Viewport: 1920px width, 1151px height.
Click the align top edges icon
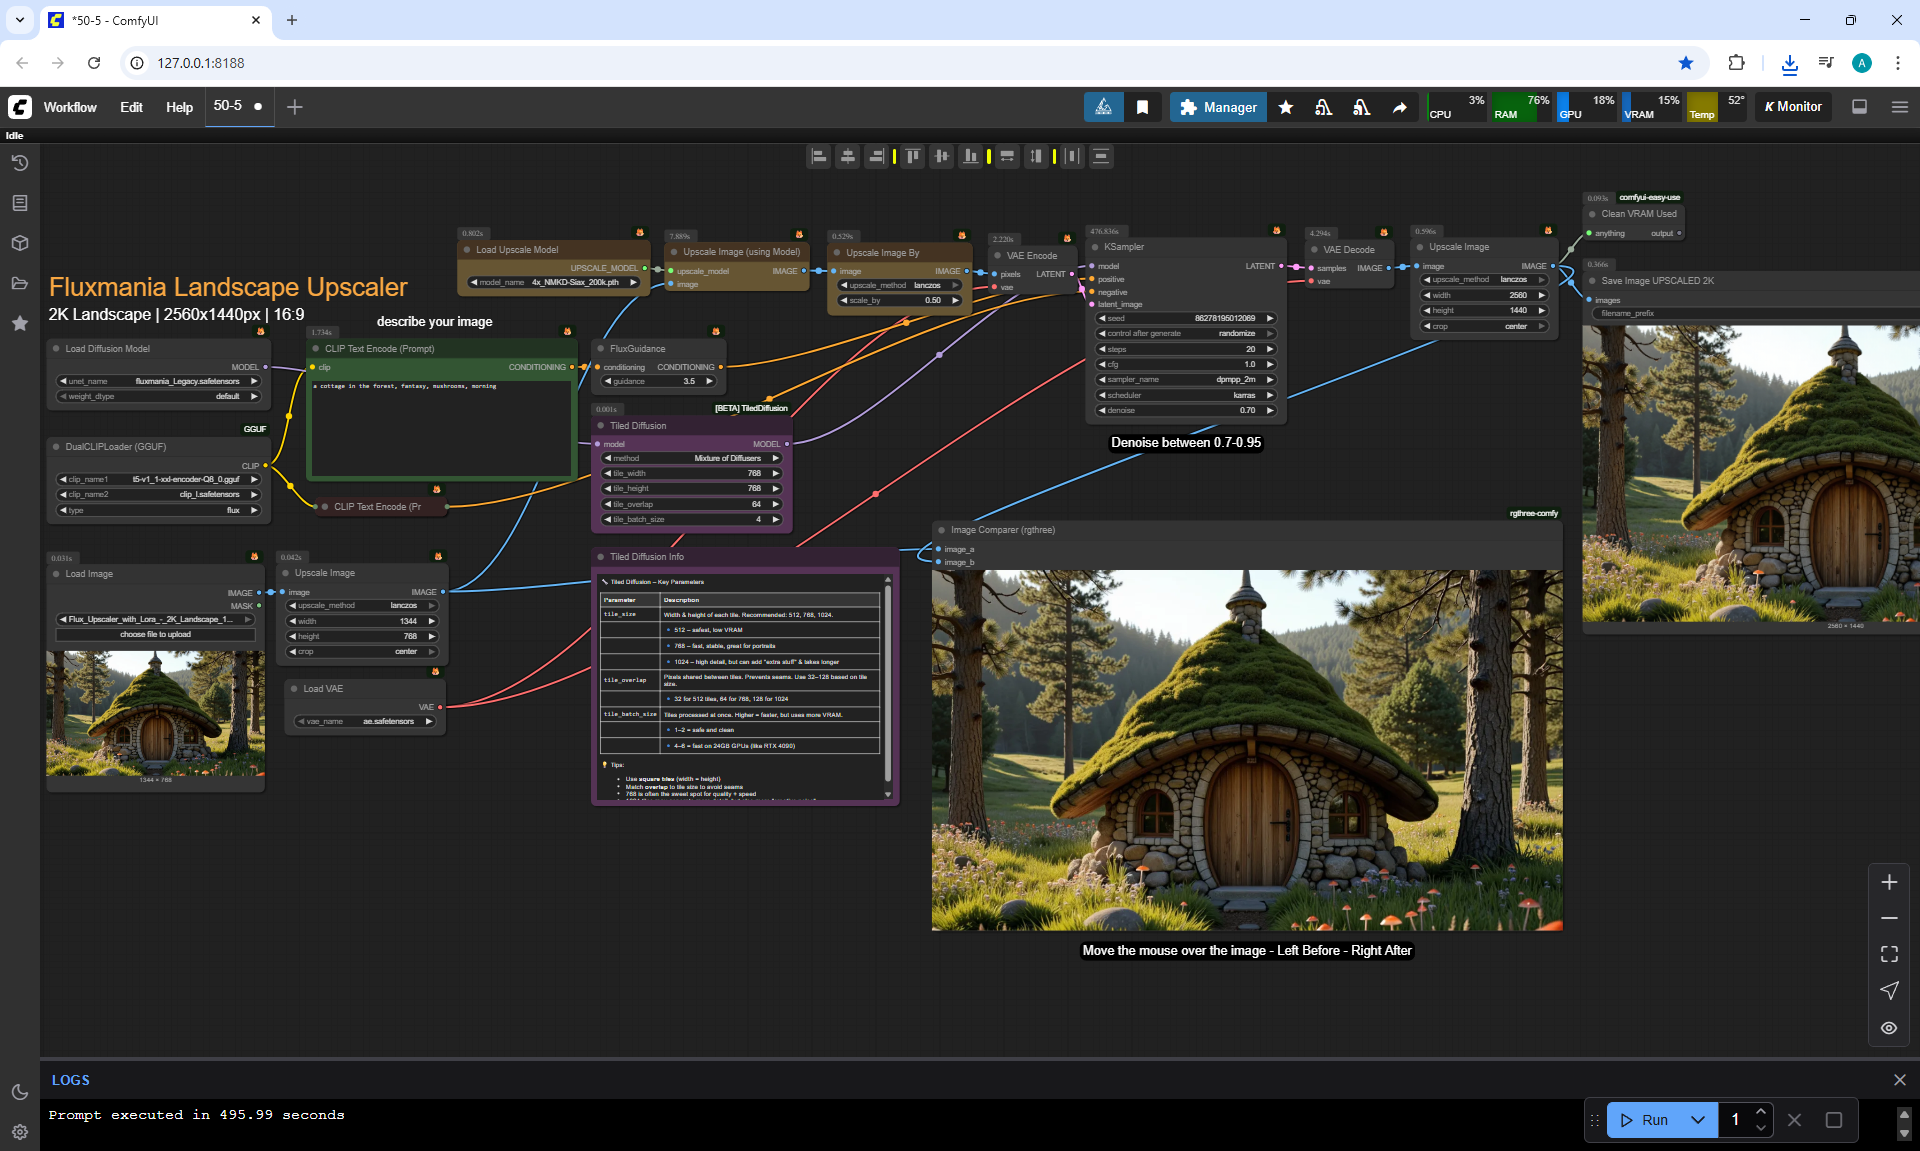coord(913,156)
